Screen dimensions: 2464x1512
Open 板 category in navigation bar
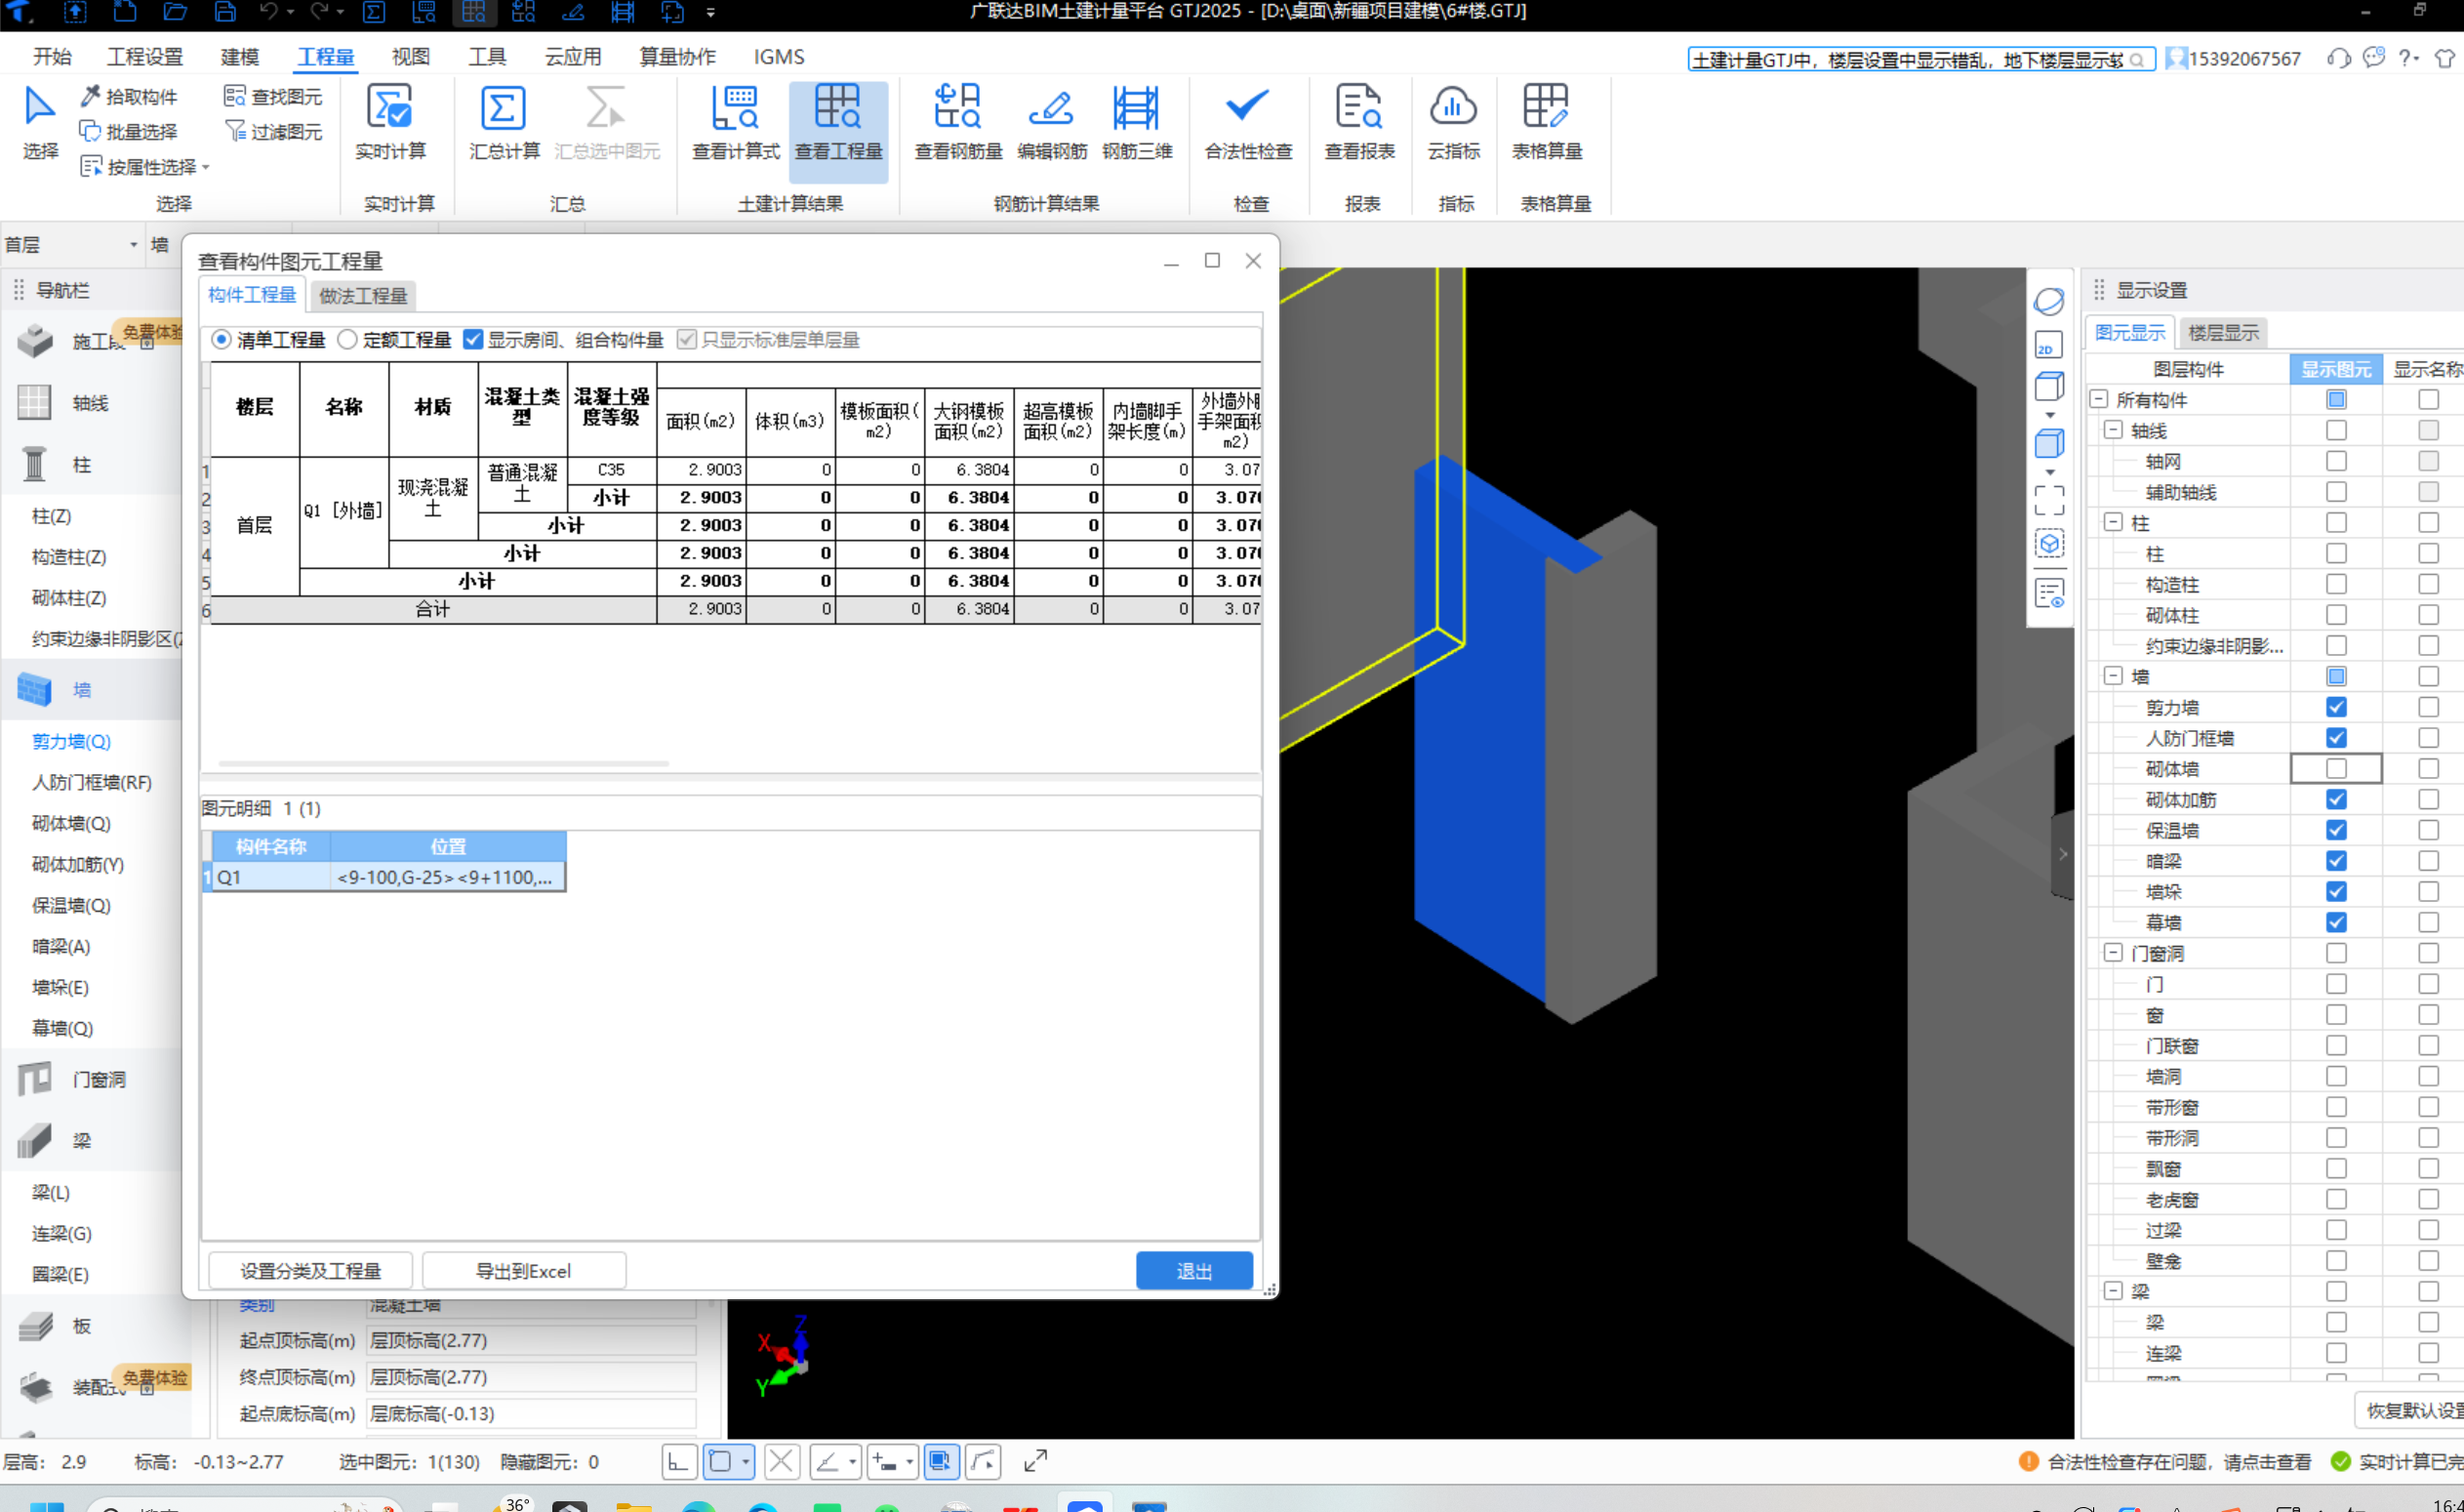81,1325
